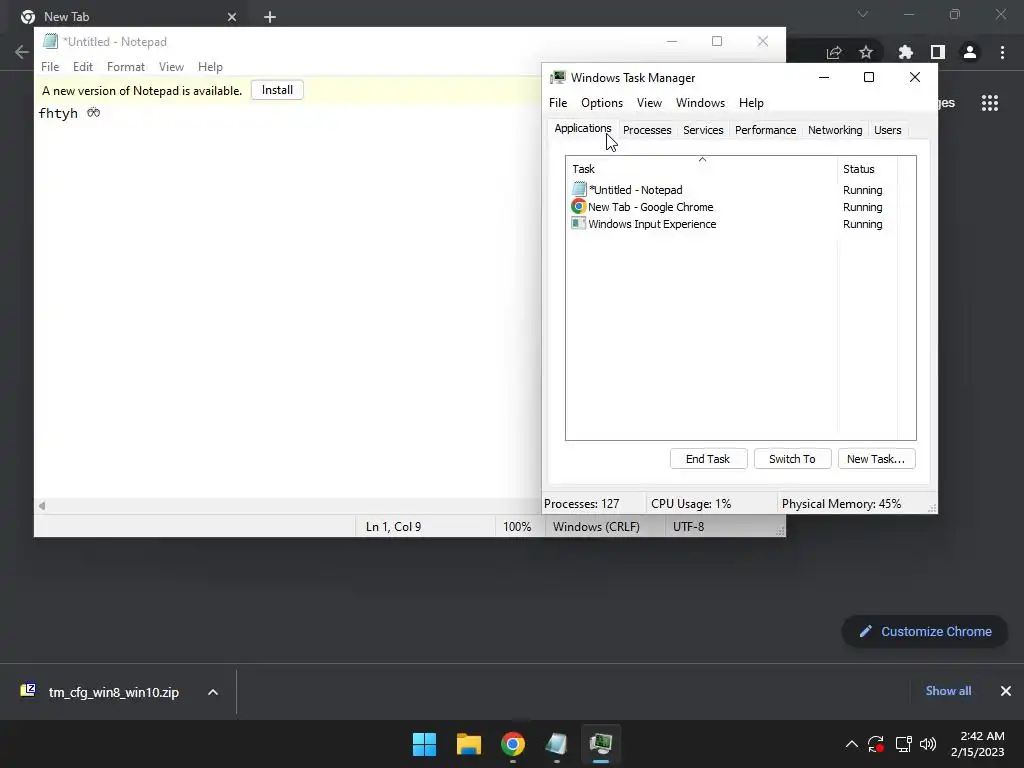Screen dimensions: 1024x768
Task: Click the volume tray icon
Action: point(927,744)
